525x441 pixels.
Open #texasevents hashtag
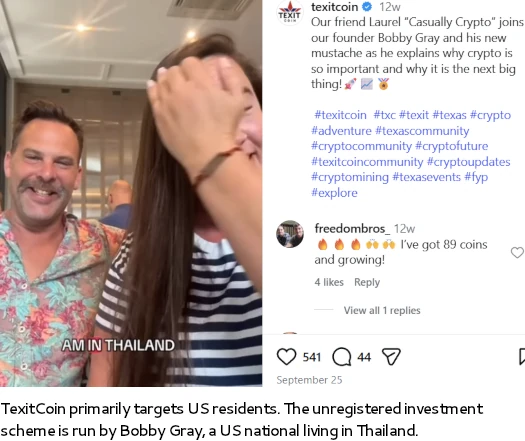pyautogui.click(x=426, y=177)
